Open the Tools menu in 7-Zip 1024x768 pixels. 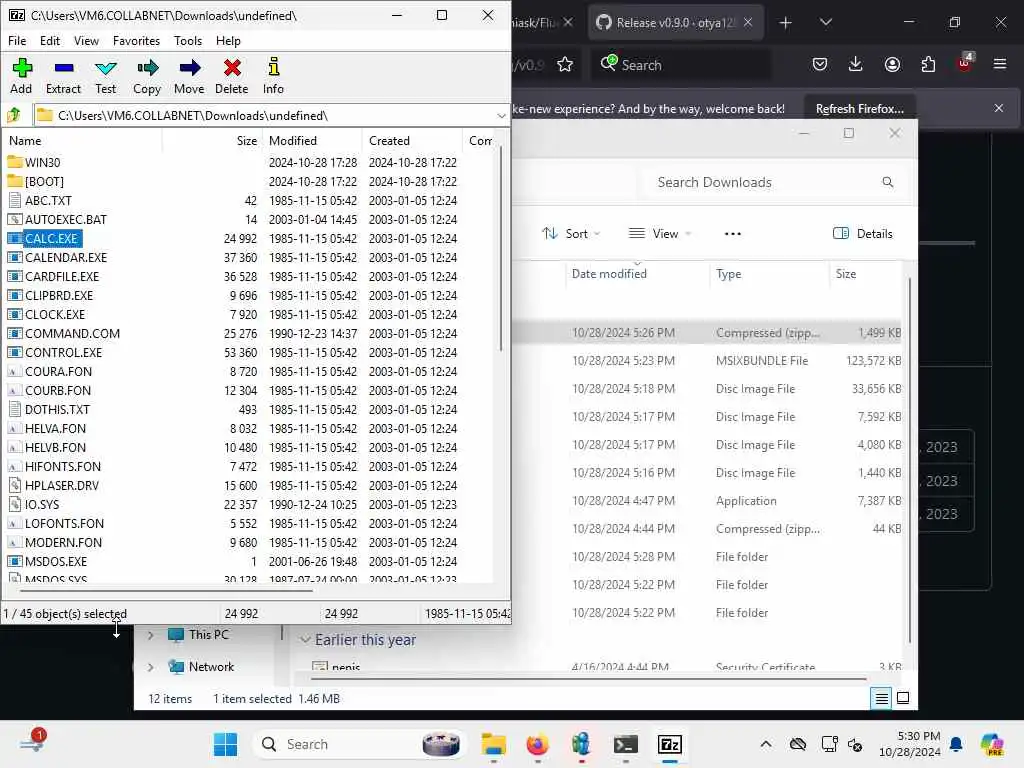187,40
